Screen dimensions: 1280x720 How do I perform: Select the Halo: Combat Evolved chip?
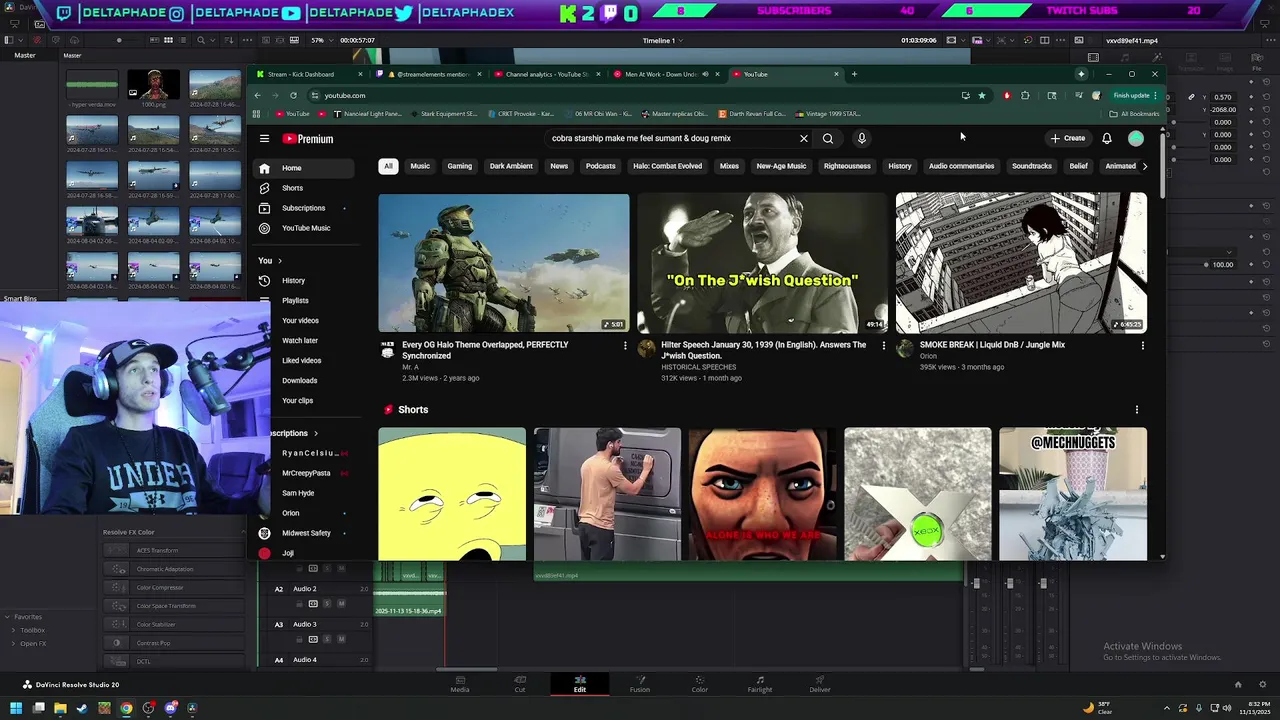(667, 166)
